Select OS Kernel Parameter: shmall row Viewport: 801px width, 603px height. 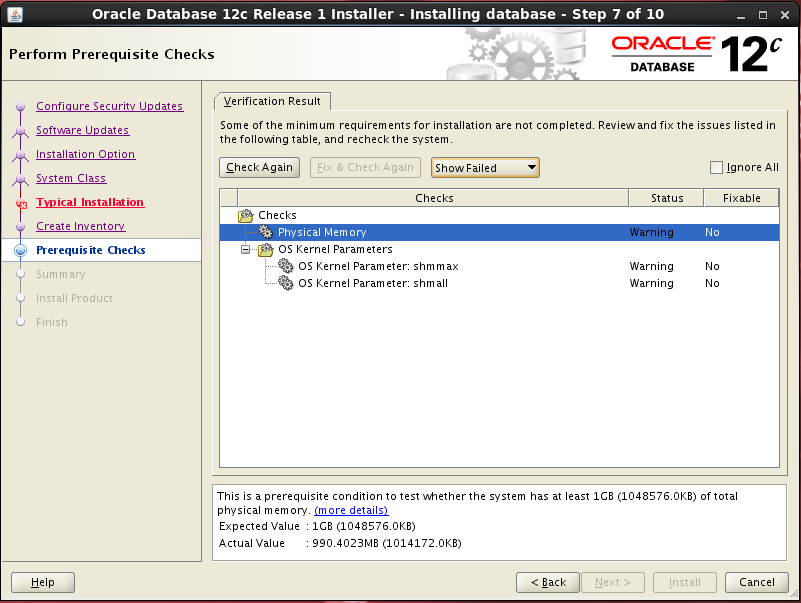(x=499, y=283)
